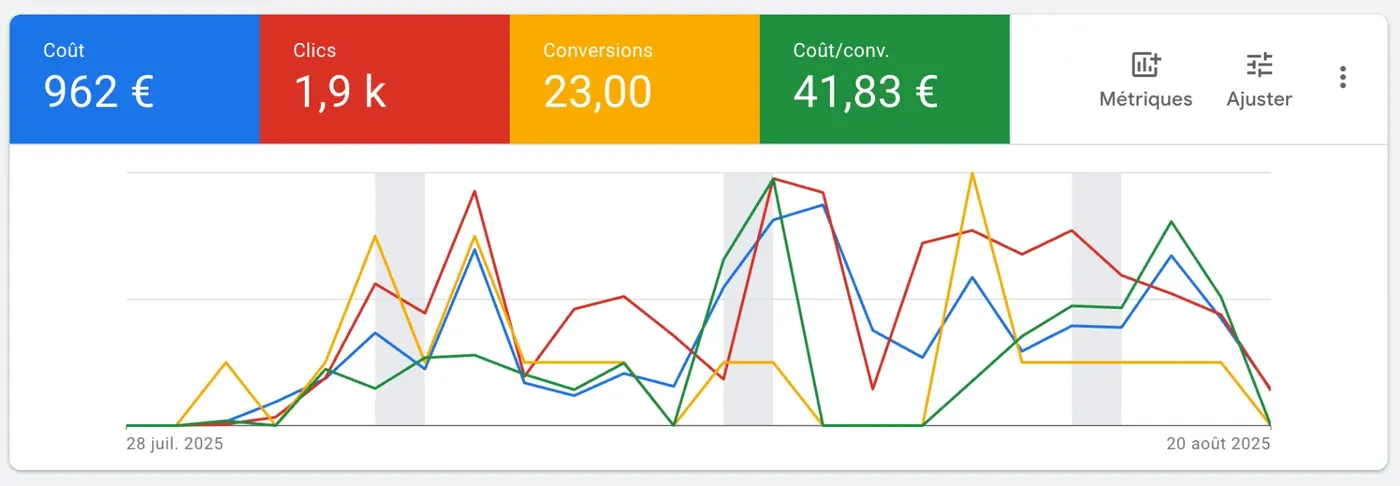The height and width of the screenshot is (486, 1400).
Task: Open the Ajuster sliders icon
Action: click(x=1259, y=65)
